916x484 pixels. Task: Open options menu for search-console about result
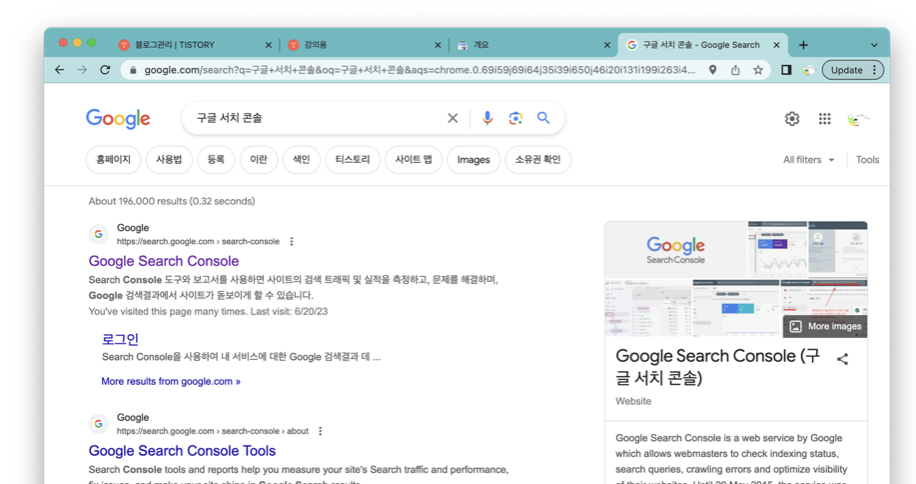coord(320,431)
